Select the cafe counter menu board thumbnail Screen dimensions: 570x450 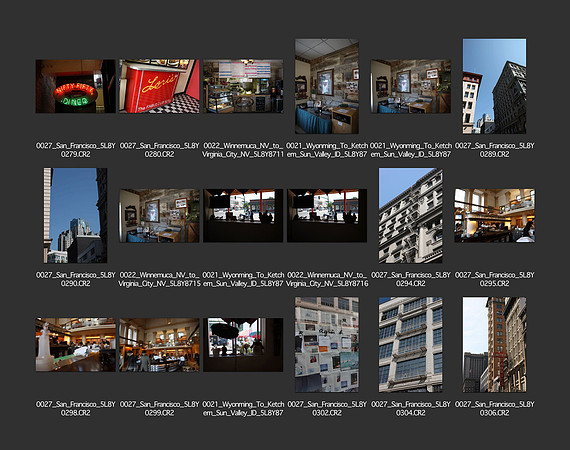pos(243,86)
